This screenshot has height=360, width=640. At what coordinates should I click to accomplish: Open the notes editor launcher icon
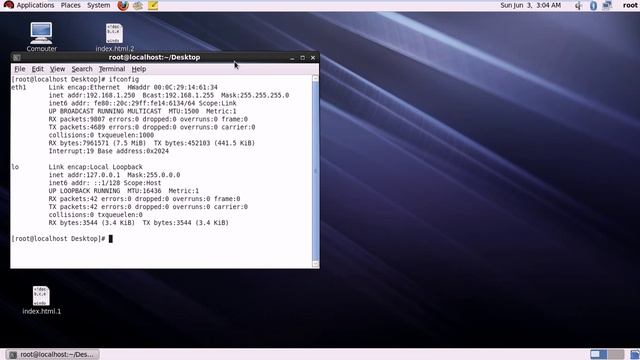(x=153, y=6)
